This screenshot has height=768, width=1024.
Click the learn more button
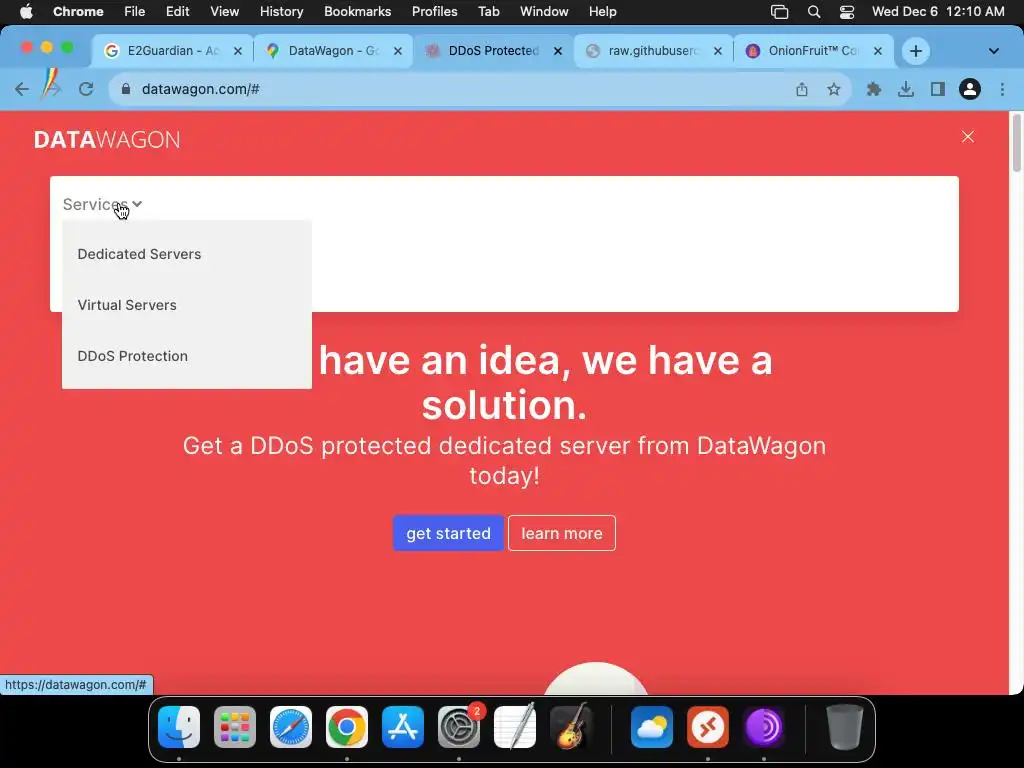pyautogui.click(x=562, y=533)
